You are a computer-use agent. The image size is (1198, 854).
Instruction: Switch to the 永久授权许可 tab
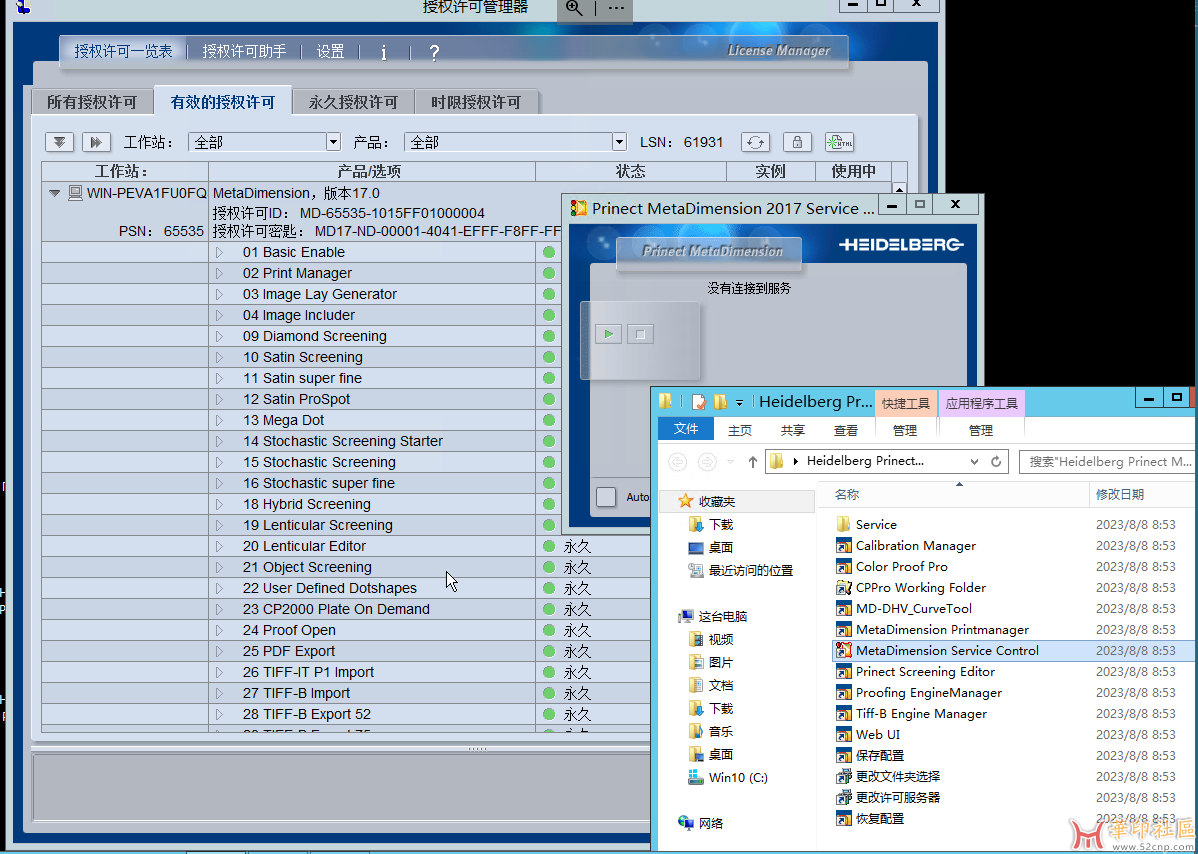tap(353, 102)
